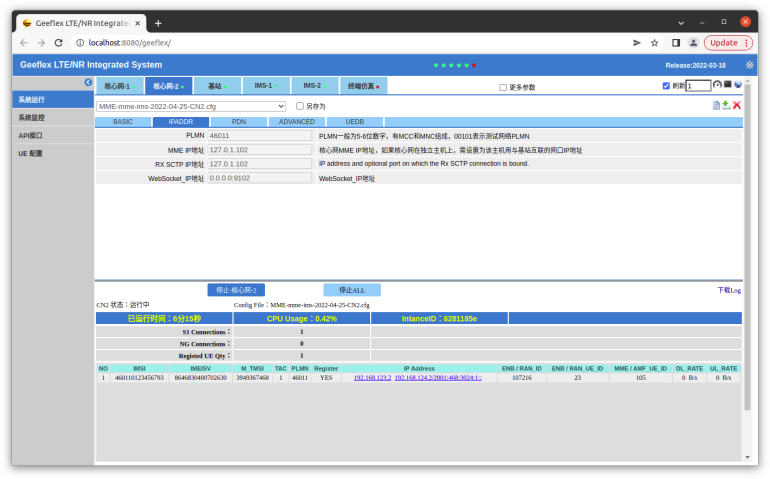View site information icon for localhost
This screenshot has height=479, width=770.
pos(80,43)
